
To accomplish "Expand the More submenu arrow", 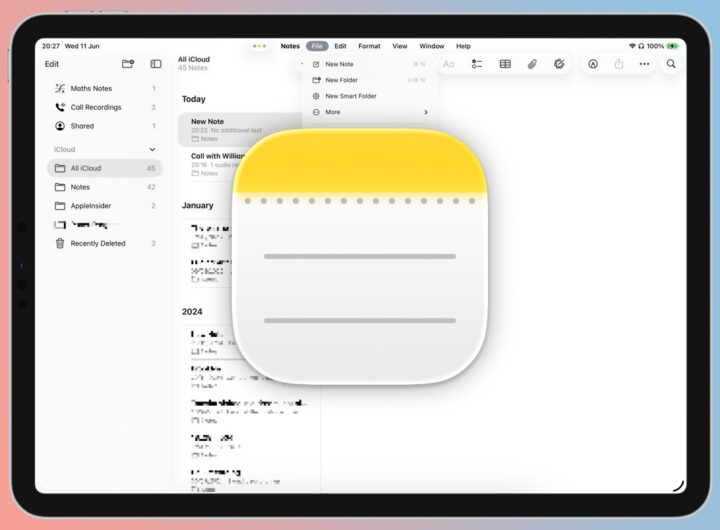I will click(426, 112).
